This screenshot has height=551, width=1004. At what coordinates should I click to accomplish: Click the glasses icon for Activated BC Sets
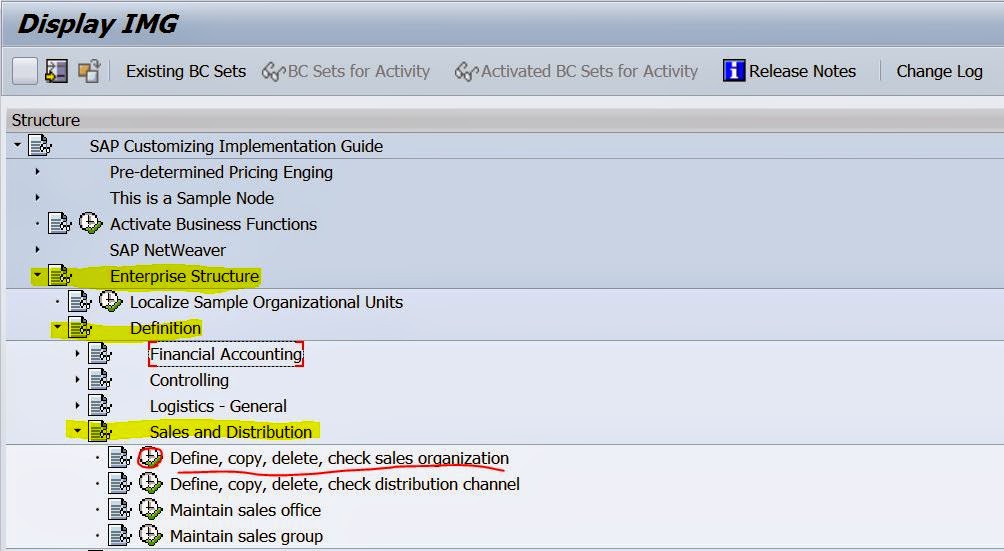[466, 72]
